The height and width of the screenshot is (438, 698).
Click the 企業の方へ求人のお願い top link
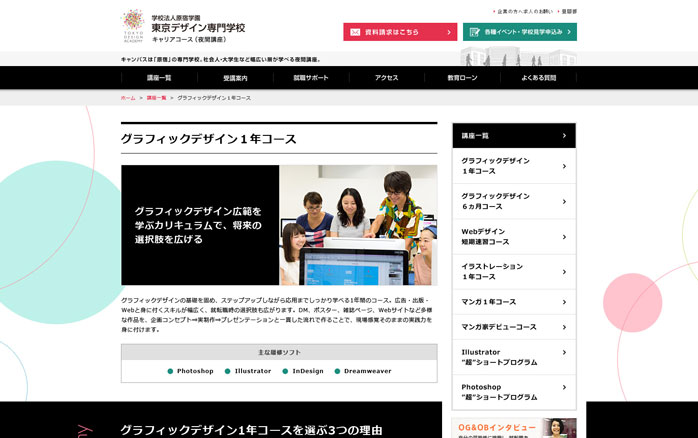[525, 12]
